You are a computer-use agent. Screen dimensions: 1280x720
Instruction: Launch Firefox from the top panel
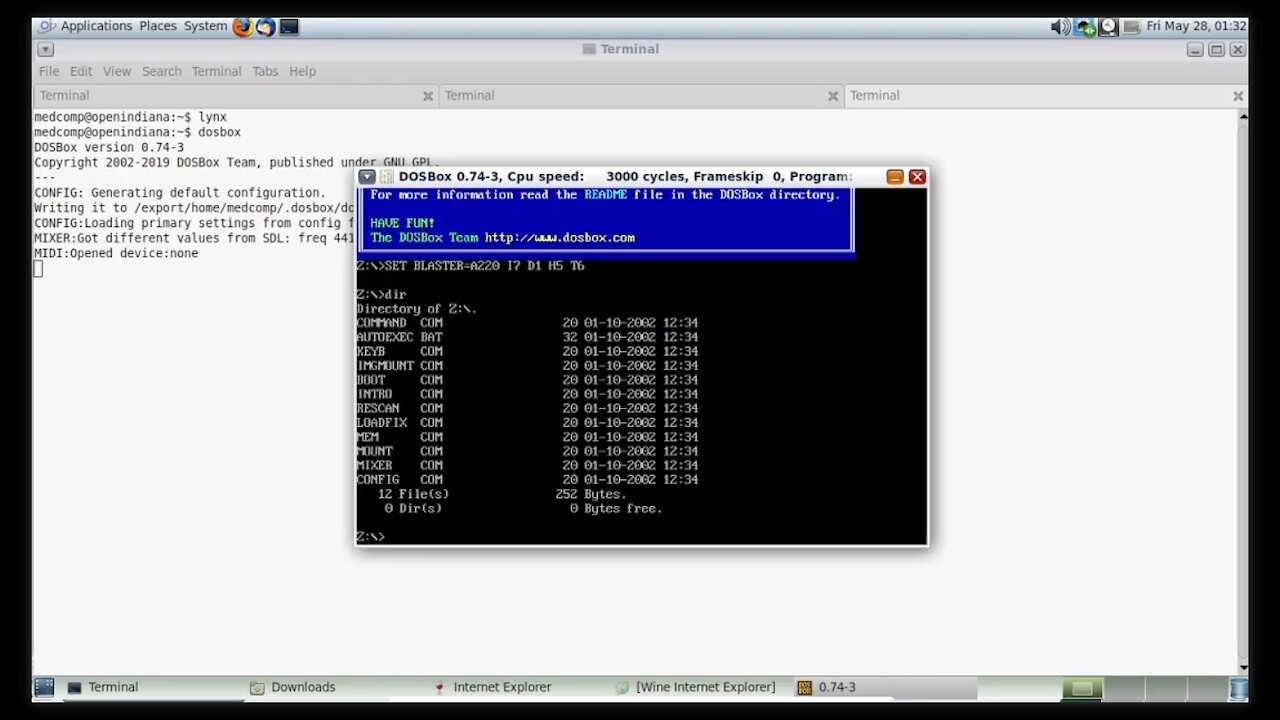pyautogui.click(x=243, y=26)
